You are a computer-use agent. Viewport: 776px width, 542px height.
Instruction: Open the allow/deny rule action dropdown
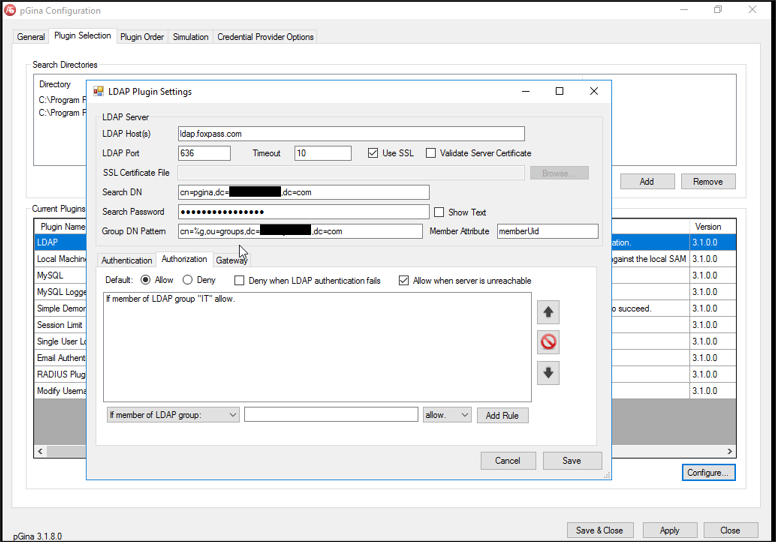click(446, 415)
